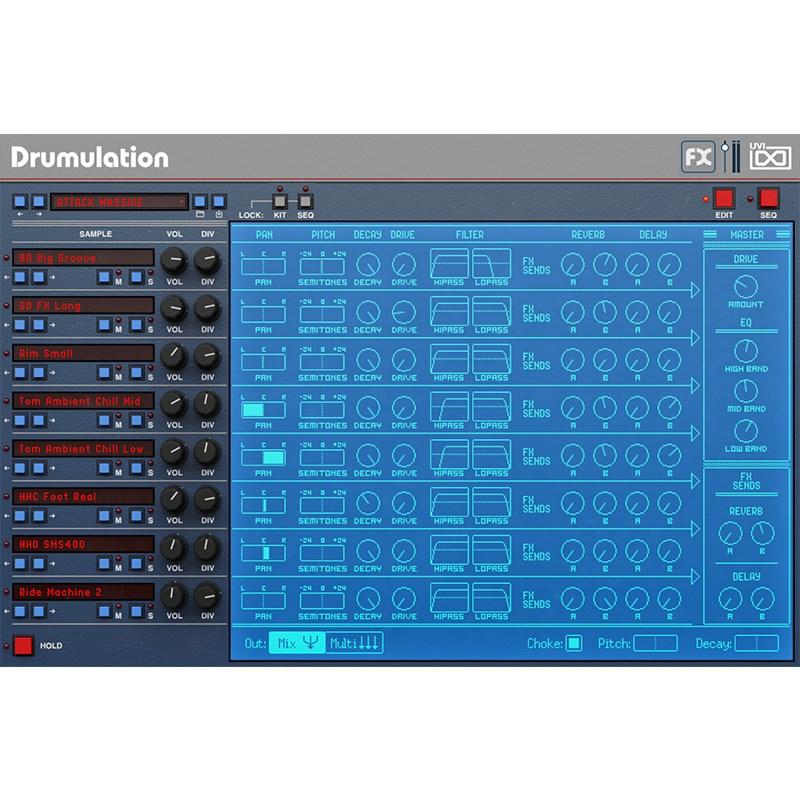Image resolution: width=800 pixels, height=800 pixels.
Task: Select the Multi output mode
Action: 356,643
